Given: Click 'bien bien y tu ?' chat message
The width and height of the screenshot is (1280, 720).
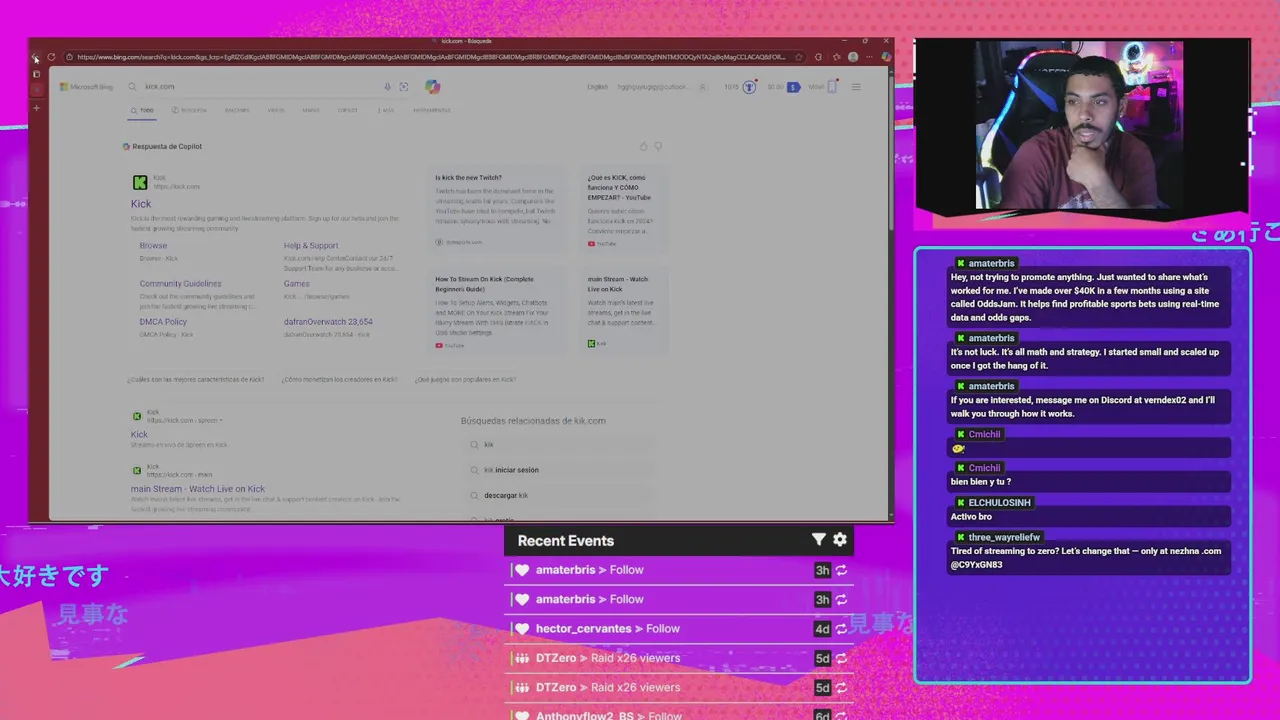Looking at the screenshot, I should (981, 482).
